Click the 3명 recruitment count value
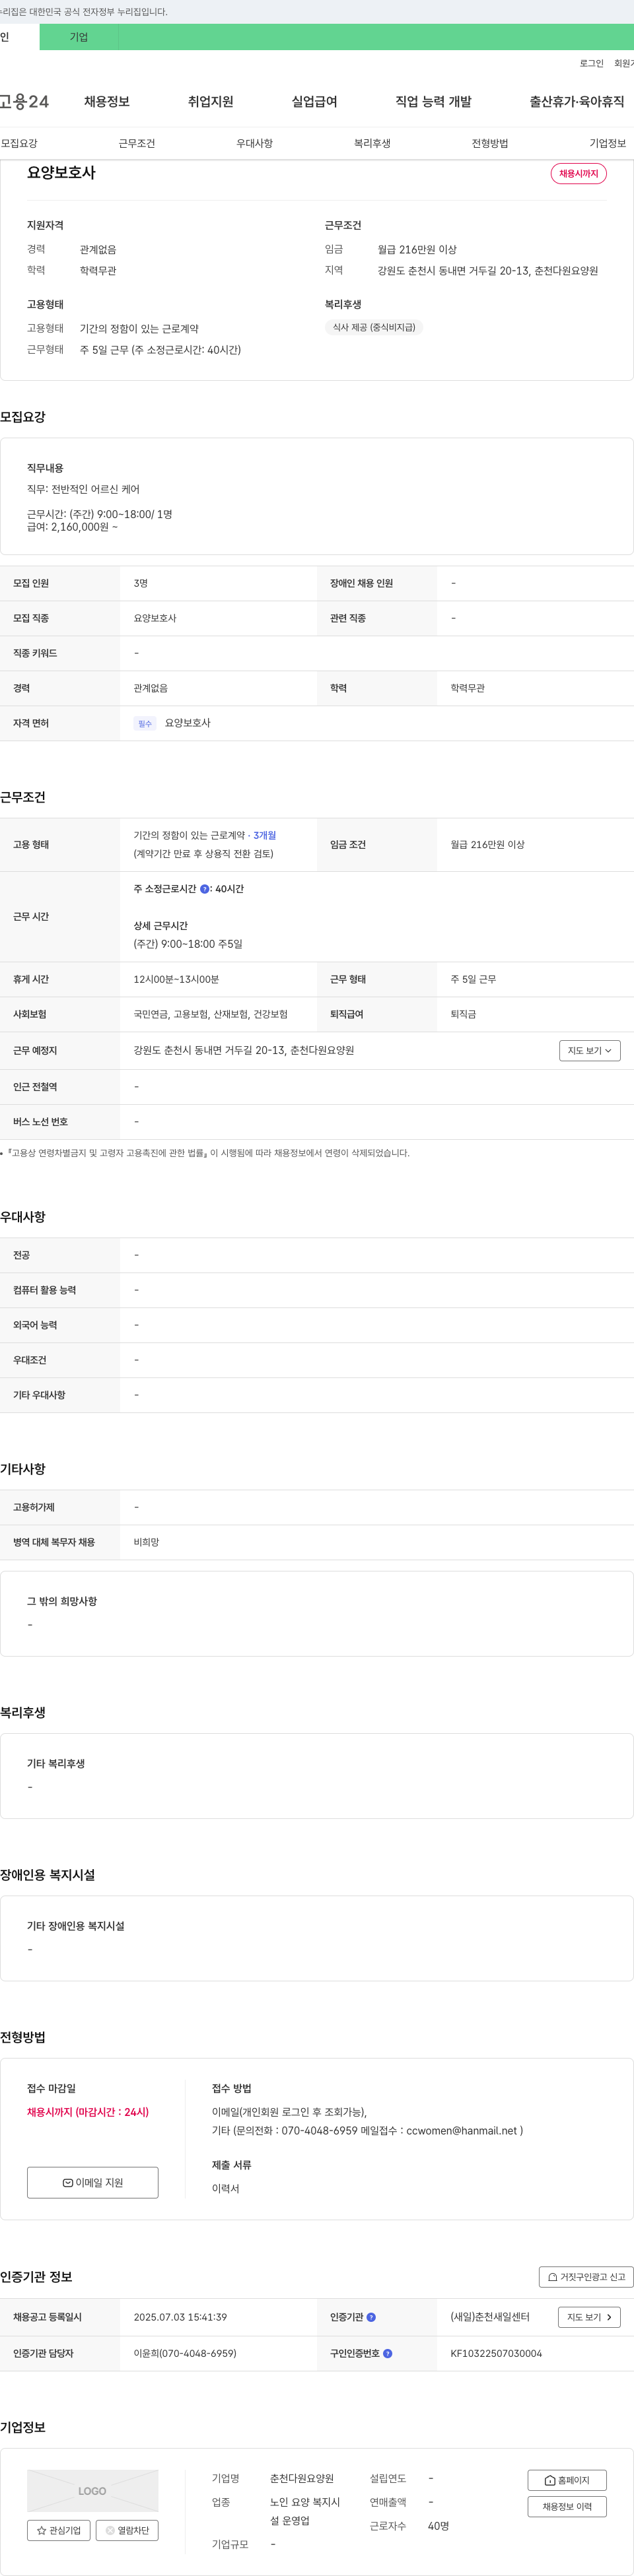The width and height of the screenshot is (634, 2576). [141, 584]
